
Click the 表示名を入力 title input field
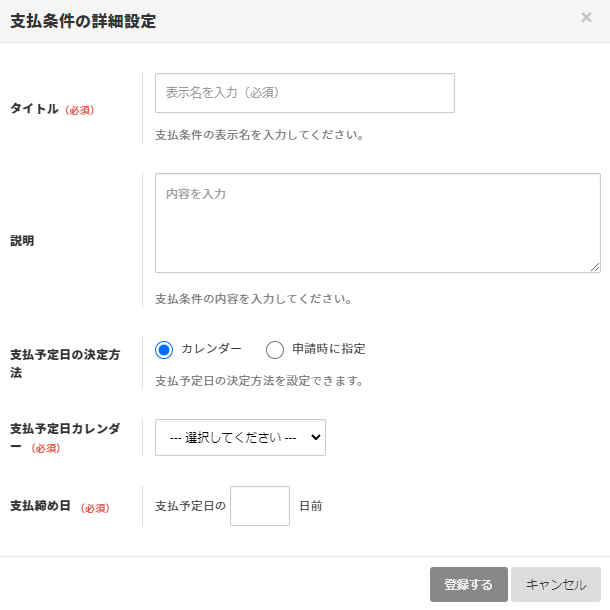click(x=305, y=93)
